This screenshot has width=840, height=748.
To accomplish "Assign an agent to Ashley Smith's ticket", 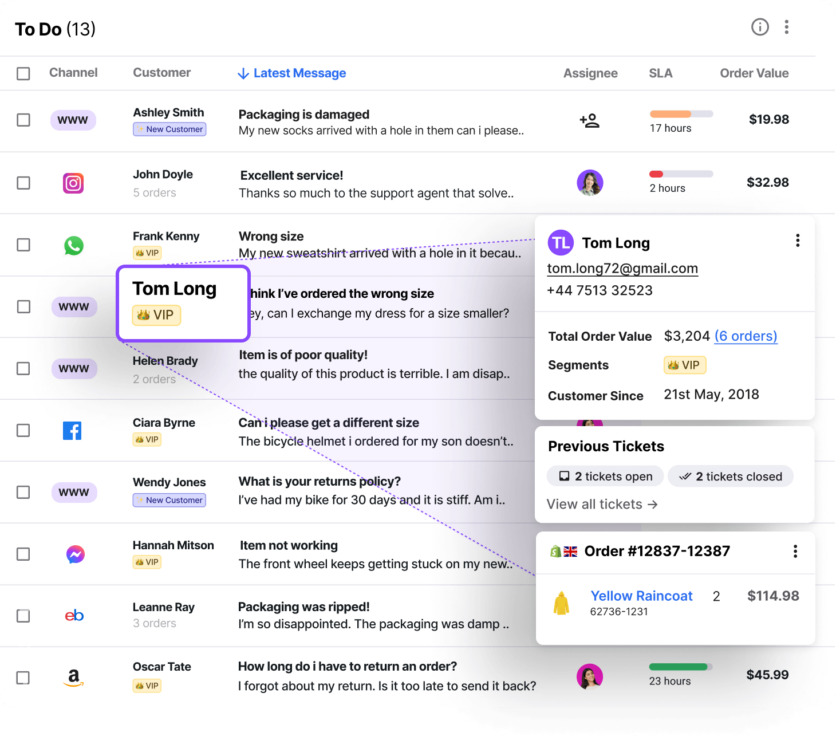I will click(590, 119).
